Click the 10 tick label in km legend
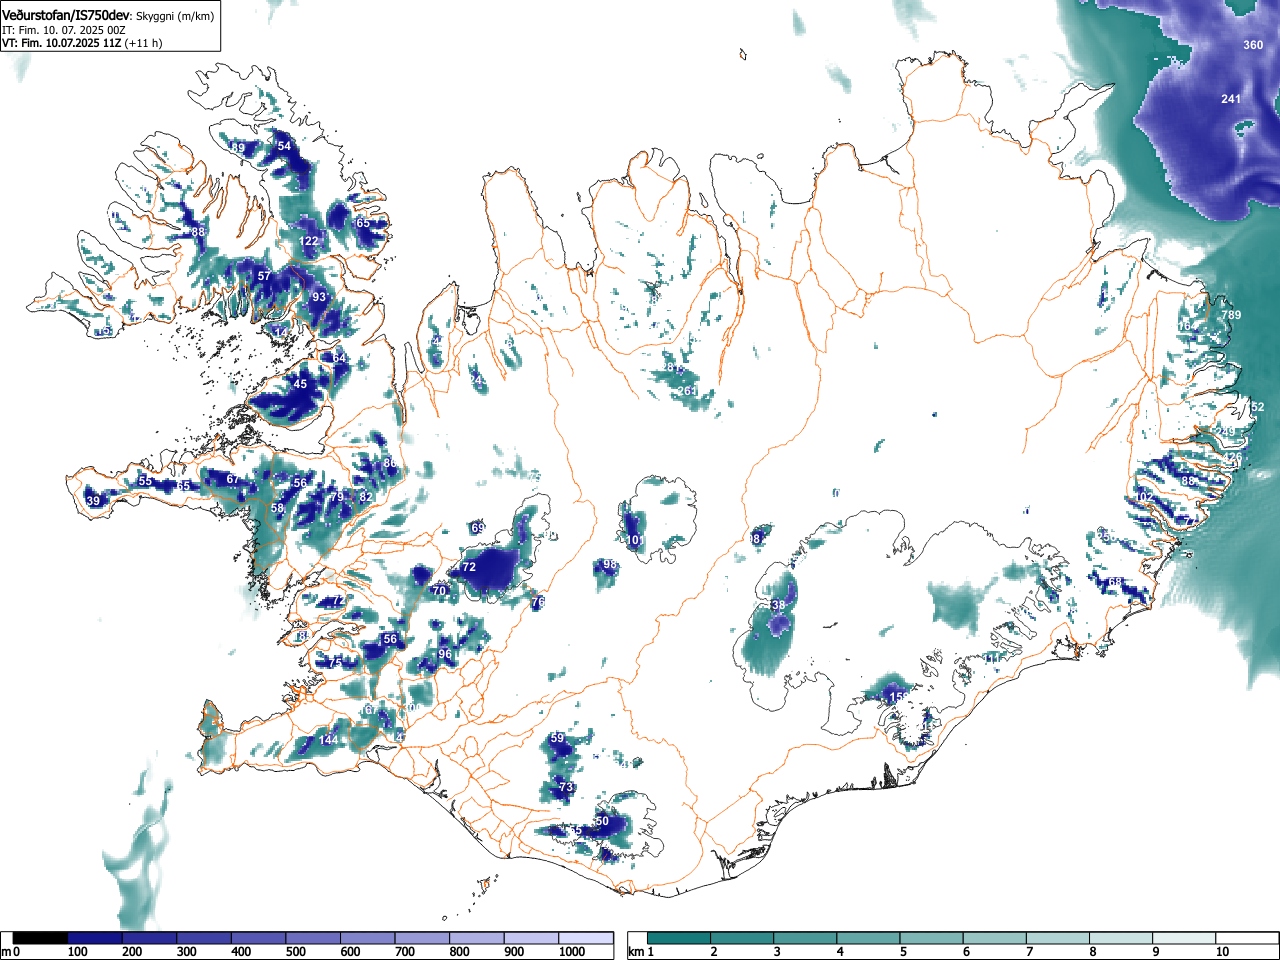This screenshot has width=1280, height=960. click(1222, 952)
